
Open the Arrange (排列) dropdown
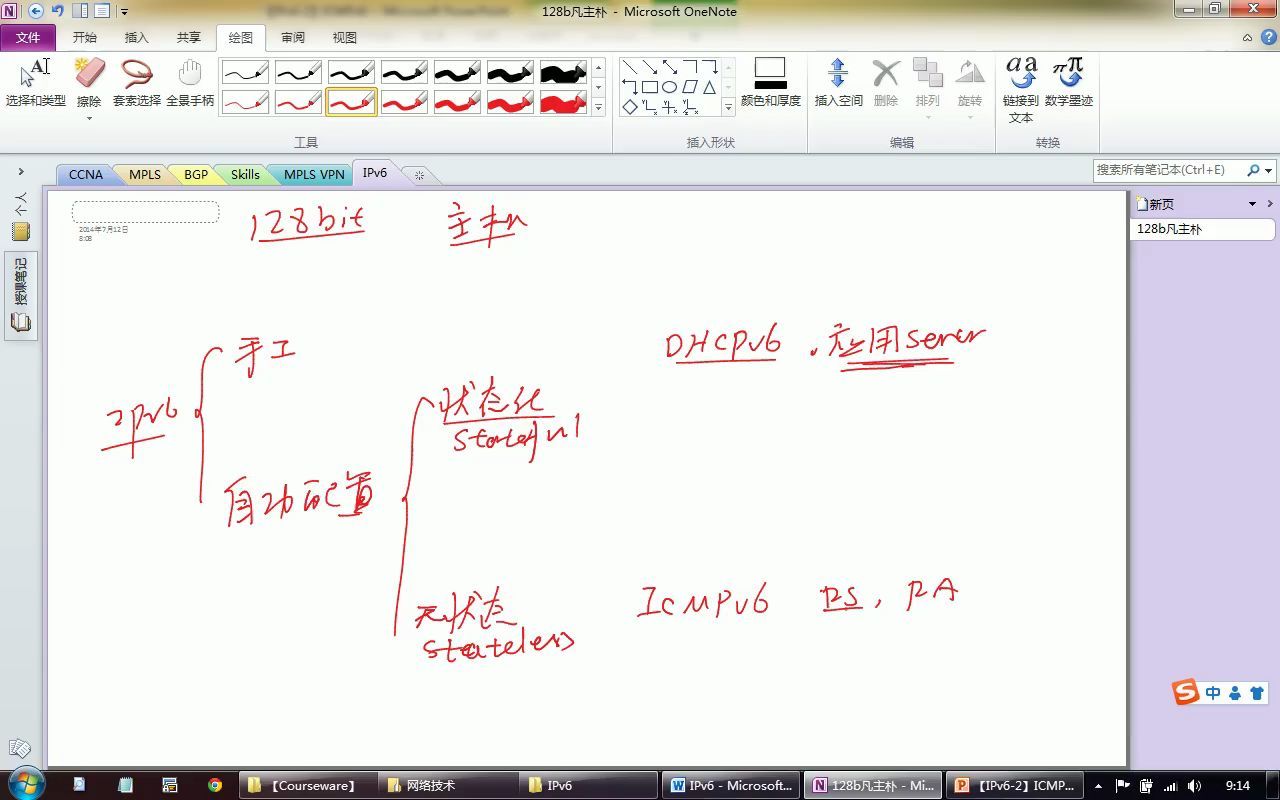(x=927, y=88)
